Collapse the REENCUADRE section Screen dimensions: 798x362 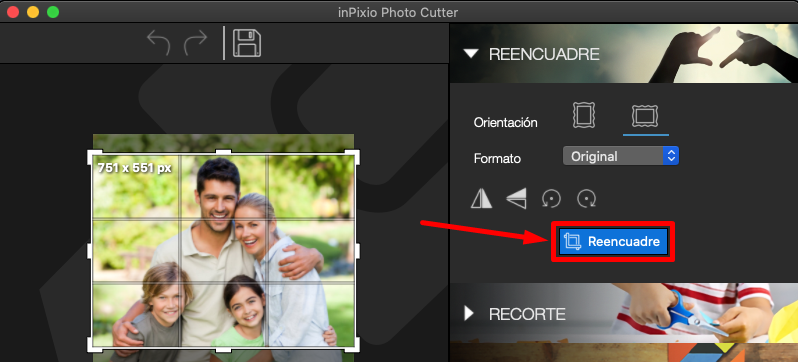click(x=472, y=53)
